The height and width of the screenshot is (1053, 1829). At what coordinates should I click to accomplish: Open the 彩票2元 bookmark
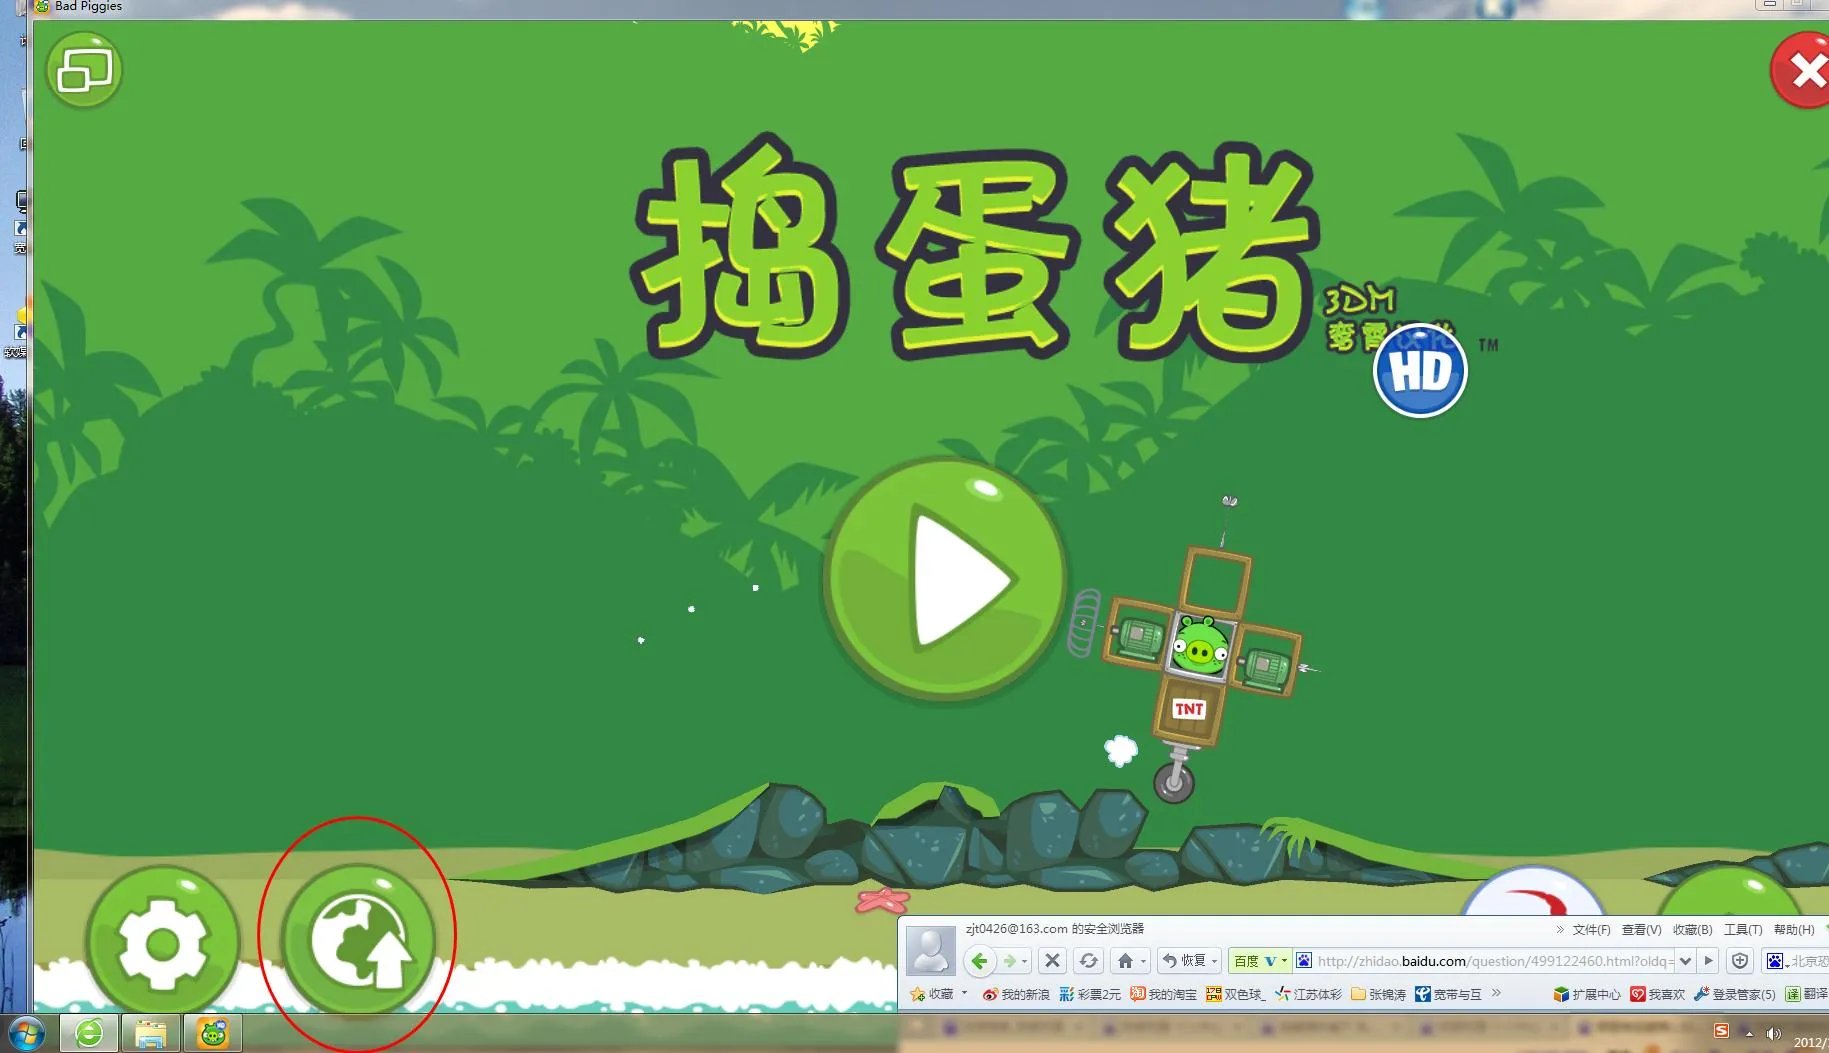(x=1090, y=994)
